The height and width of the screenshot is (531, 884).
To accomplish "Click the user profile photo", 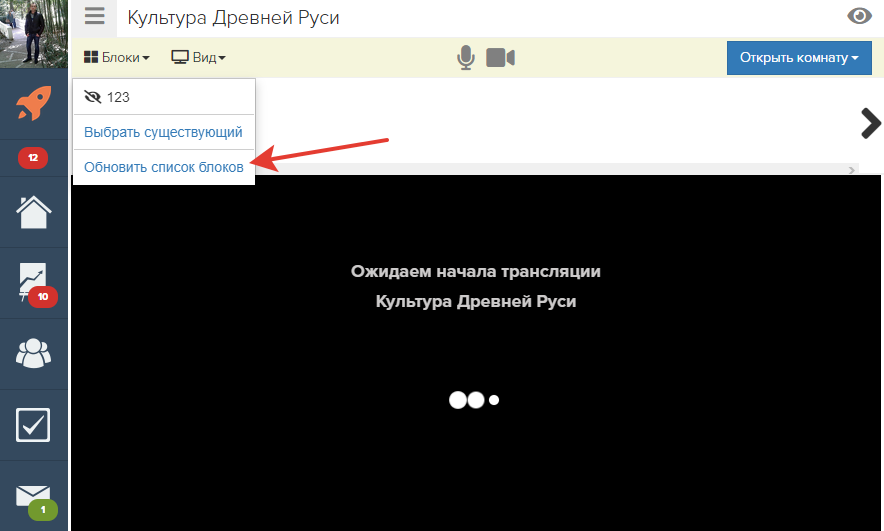I will click(x=34, y=34).
